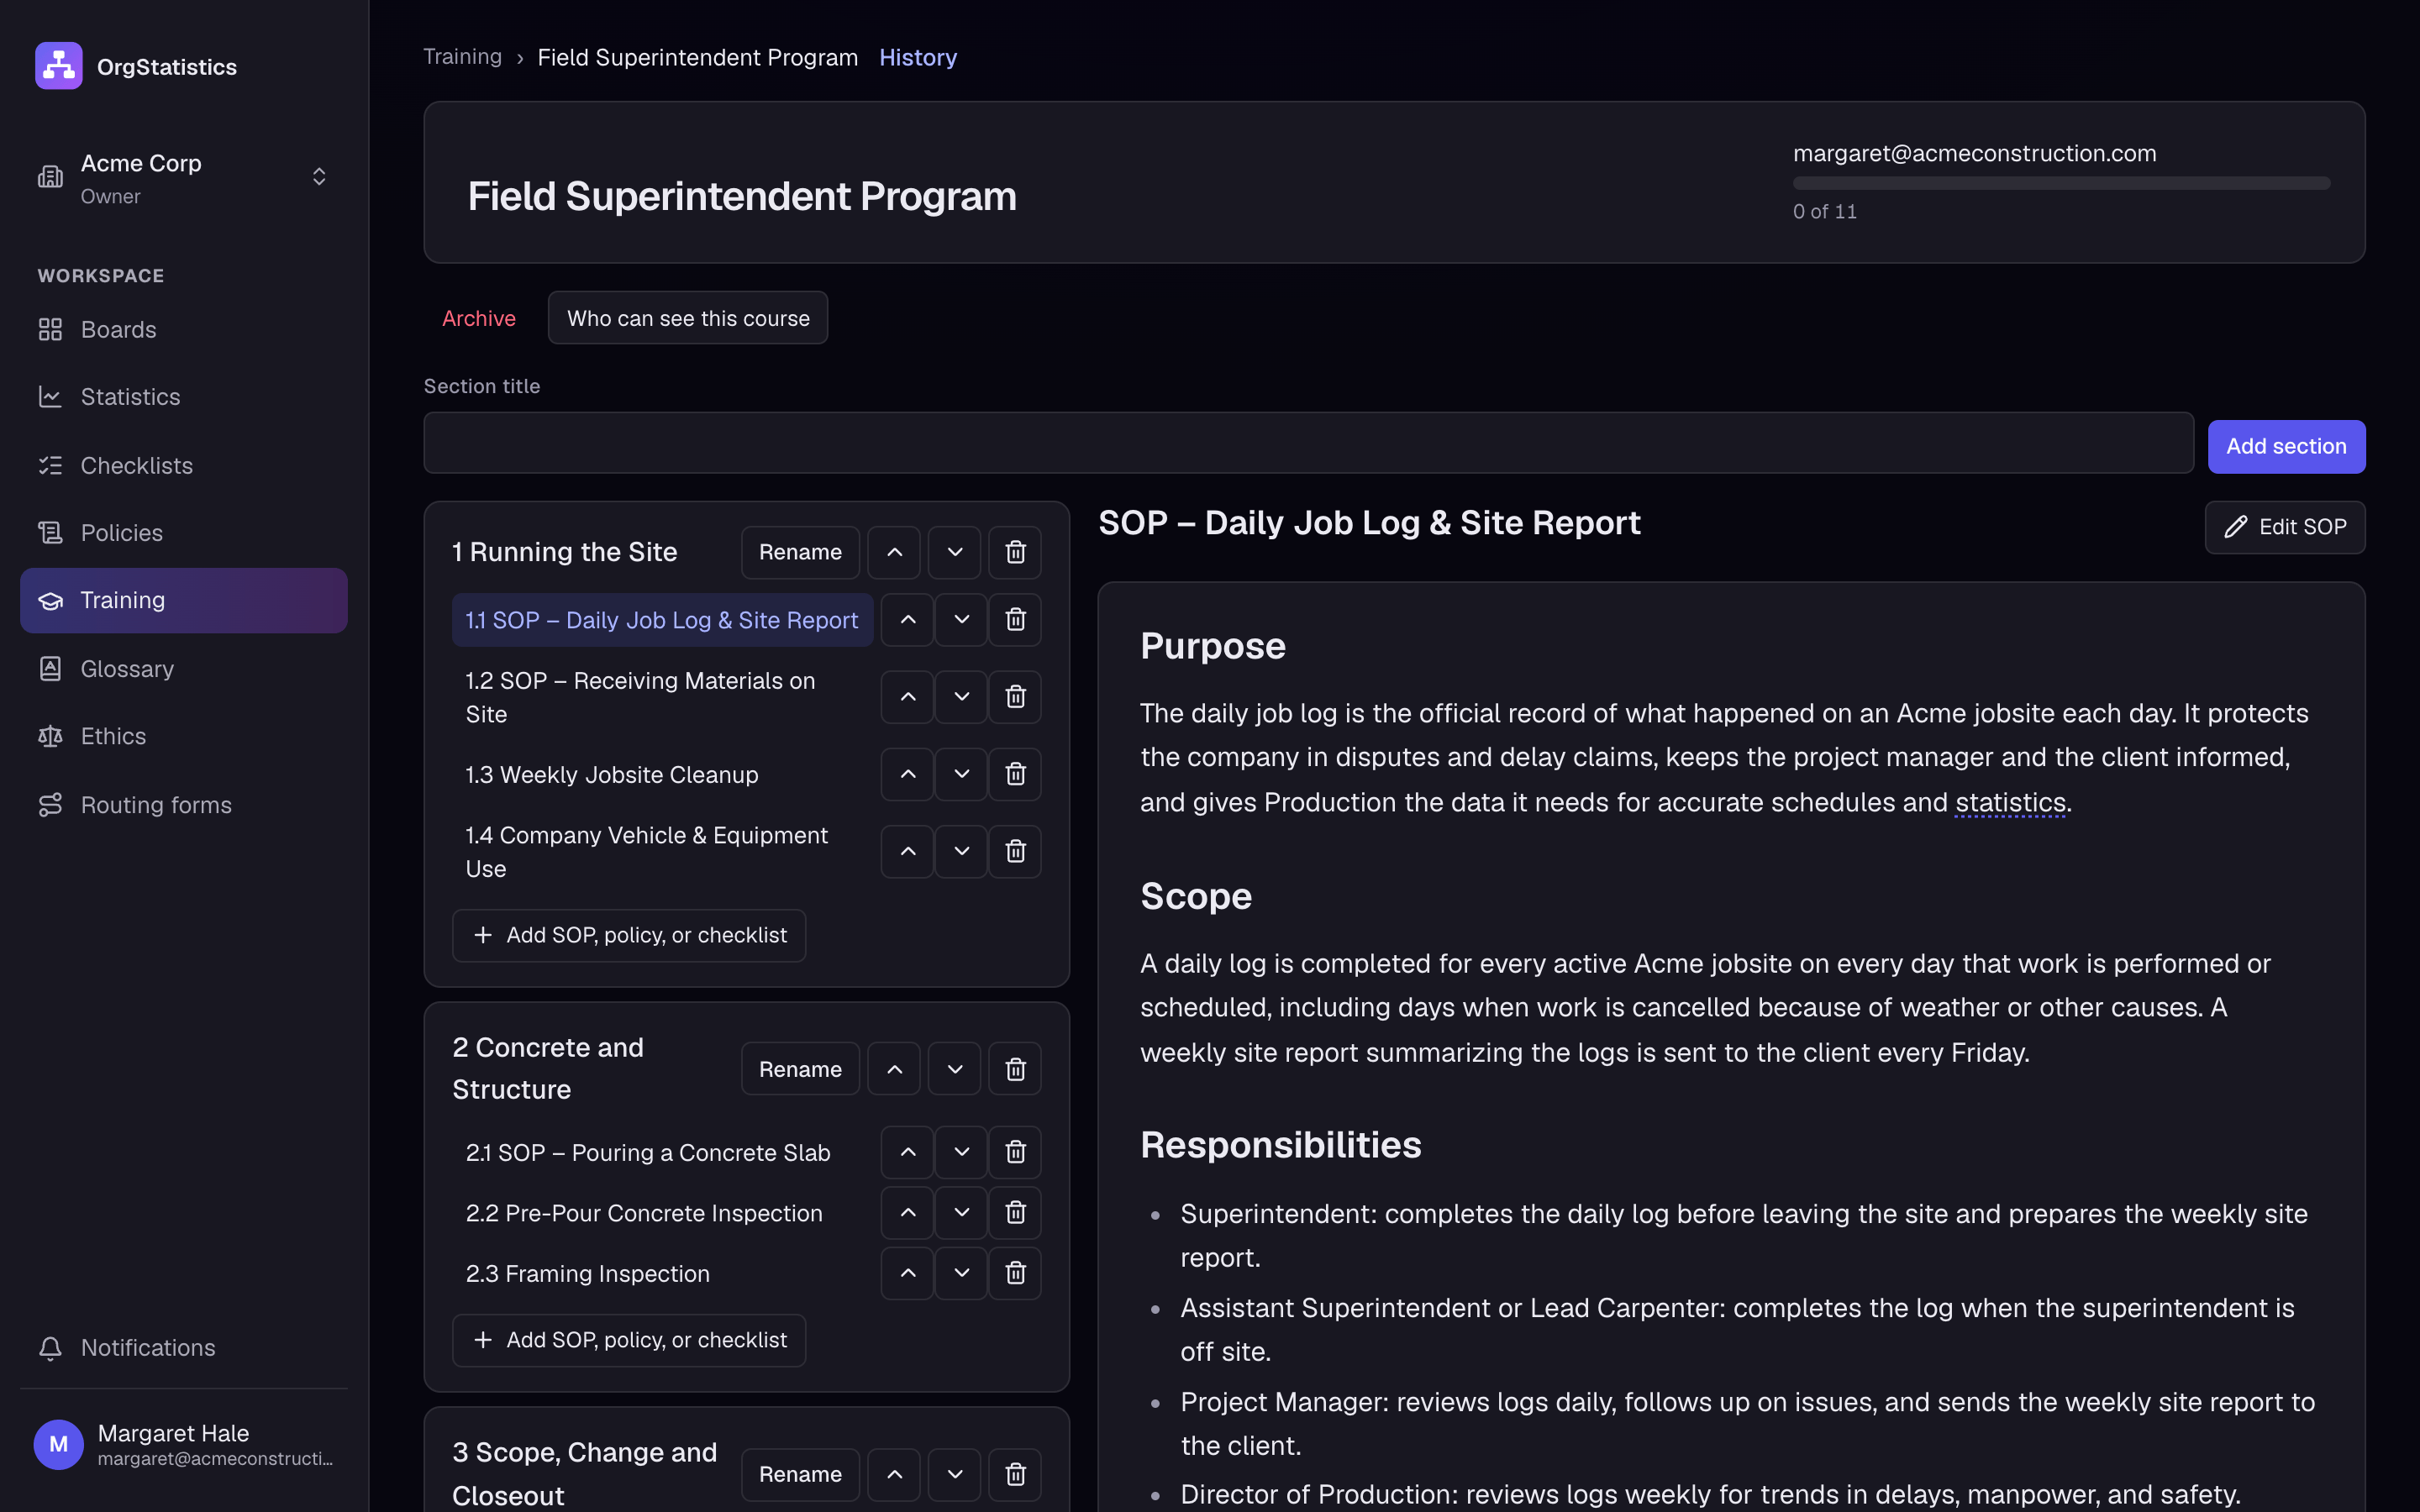
Task: Click the course progress bar
Action: 2061,183
